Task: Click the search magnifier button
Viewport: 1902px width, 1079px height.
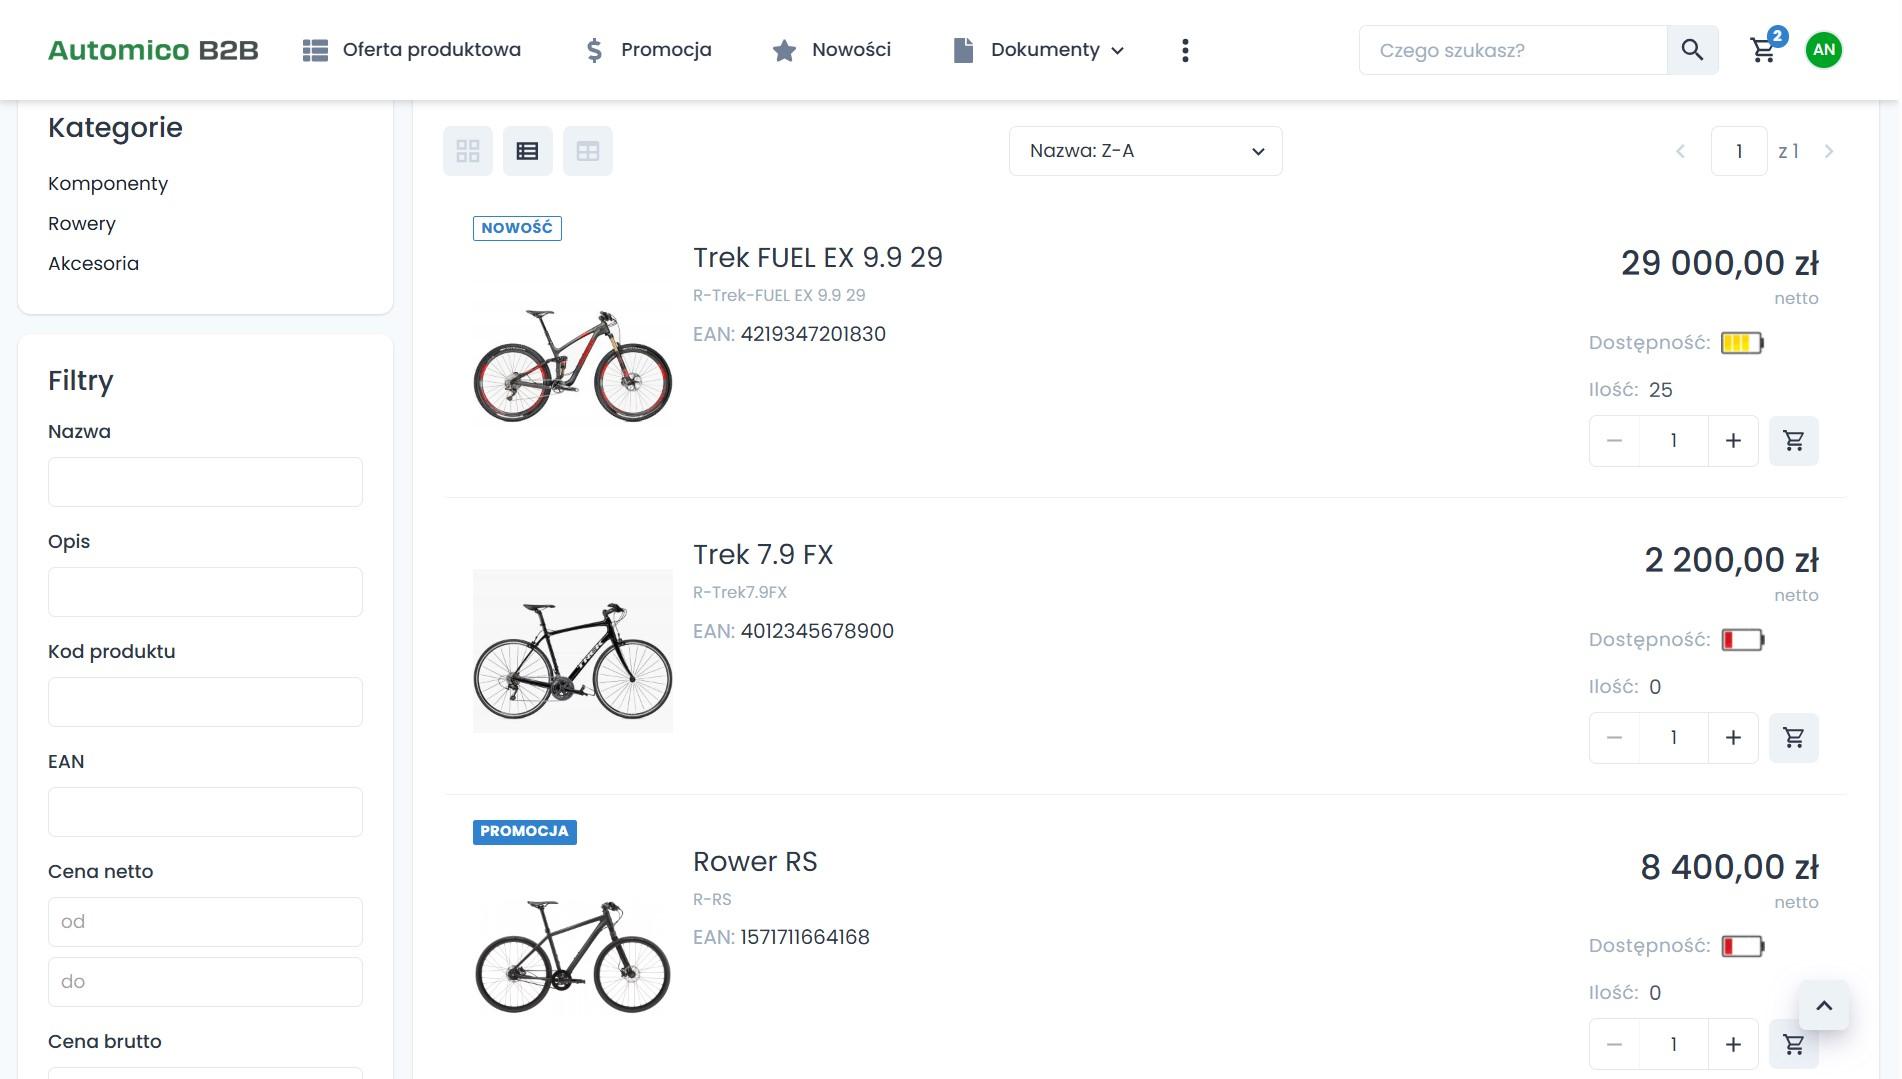Action: click(1692, 50)
